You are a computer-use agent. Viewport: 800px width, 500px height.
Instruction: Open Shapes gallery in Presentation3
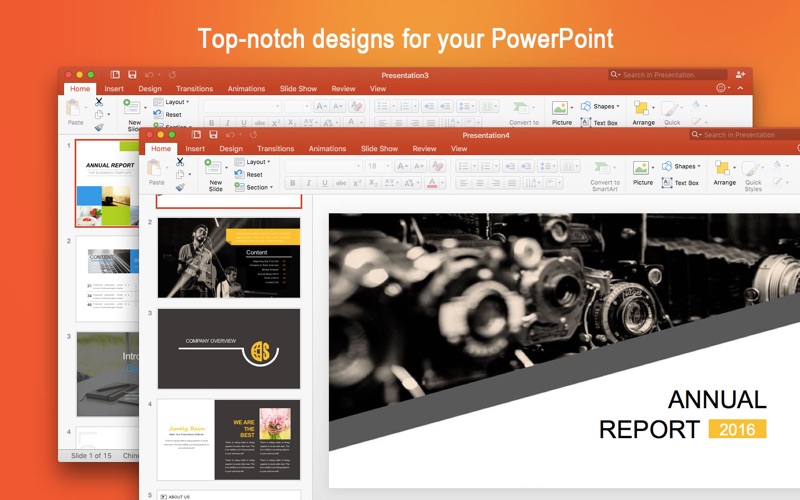(600, 106)
